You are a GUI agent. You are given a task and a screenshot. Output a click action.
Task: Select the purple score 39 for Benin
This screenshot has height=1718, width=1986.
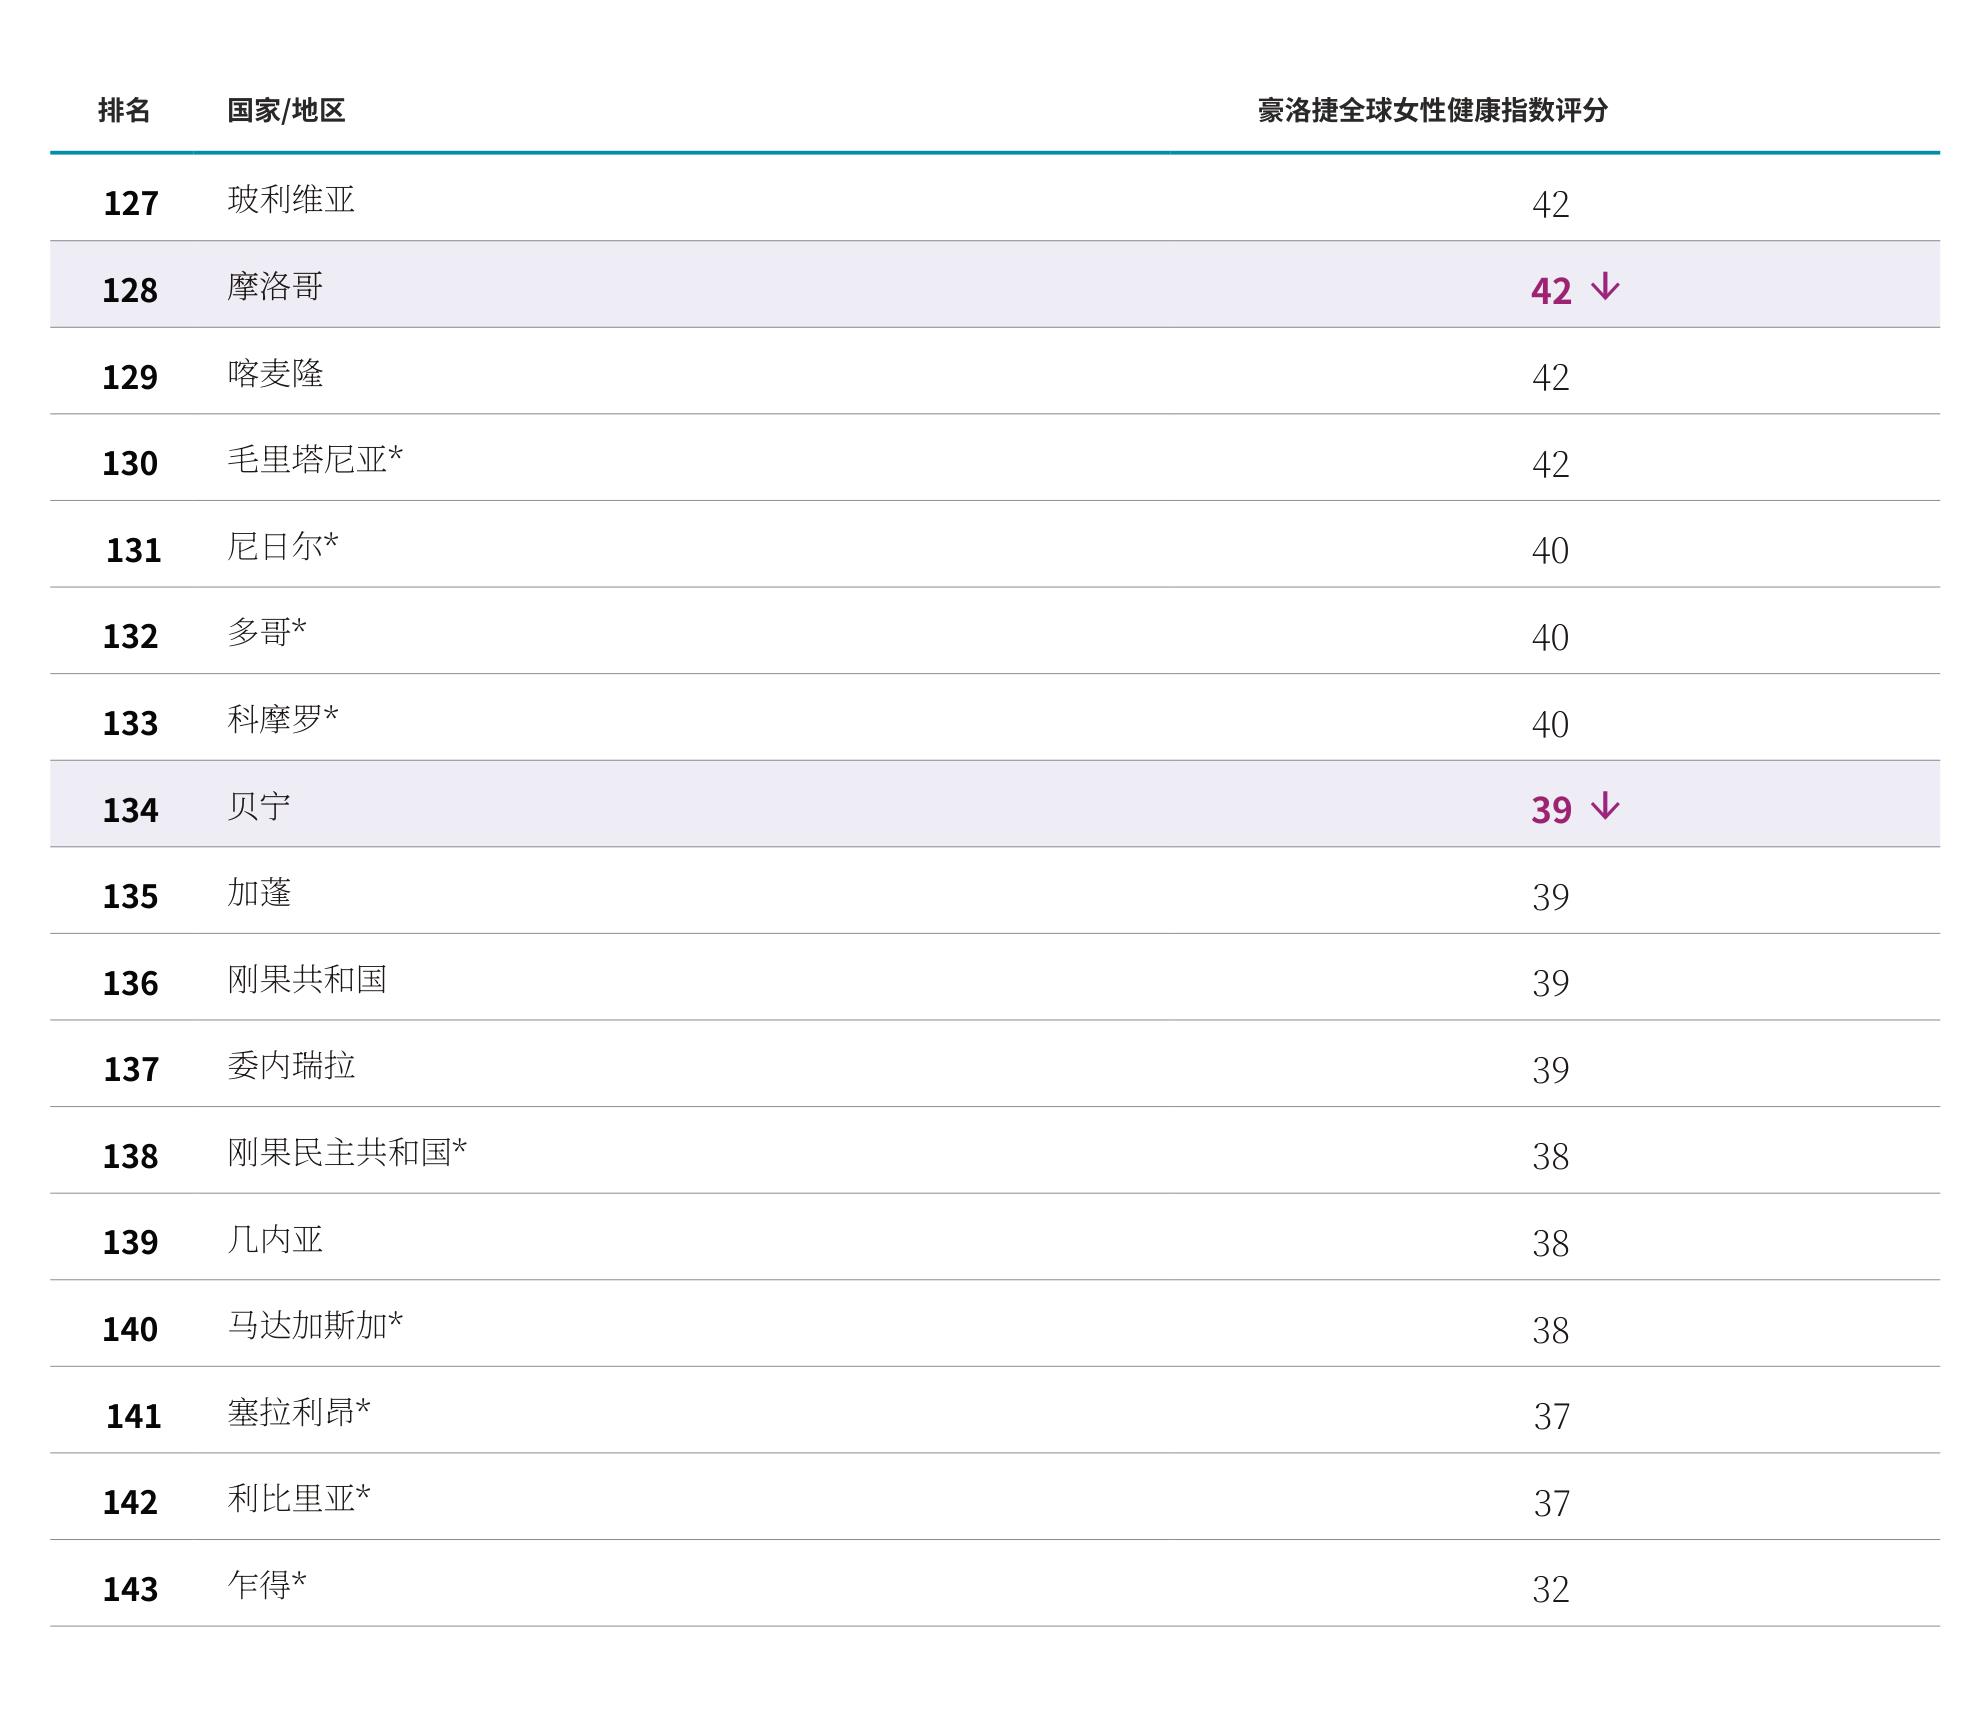point(1552,809)
